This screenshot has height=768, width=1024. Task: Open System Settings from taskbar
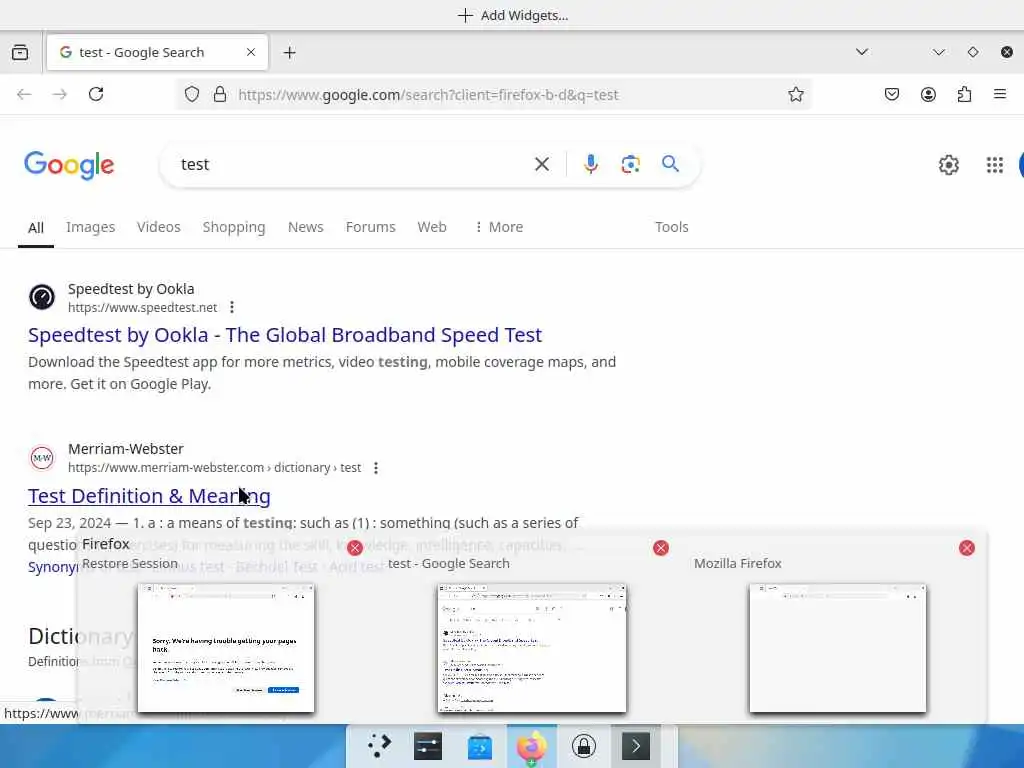(428, 746)
